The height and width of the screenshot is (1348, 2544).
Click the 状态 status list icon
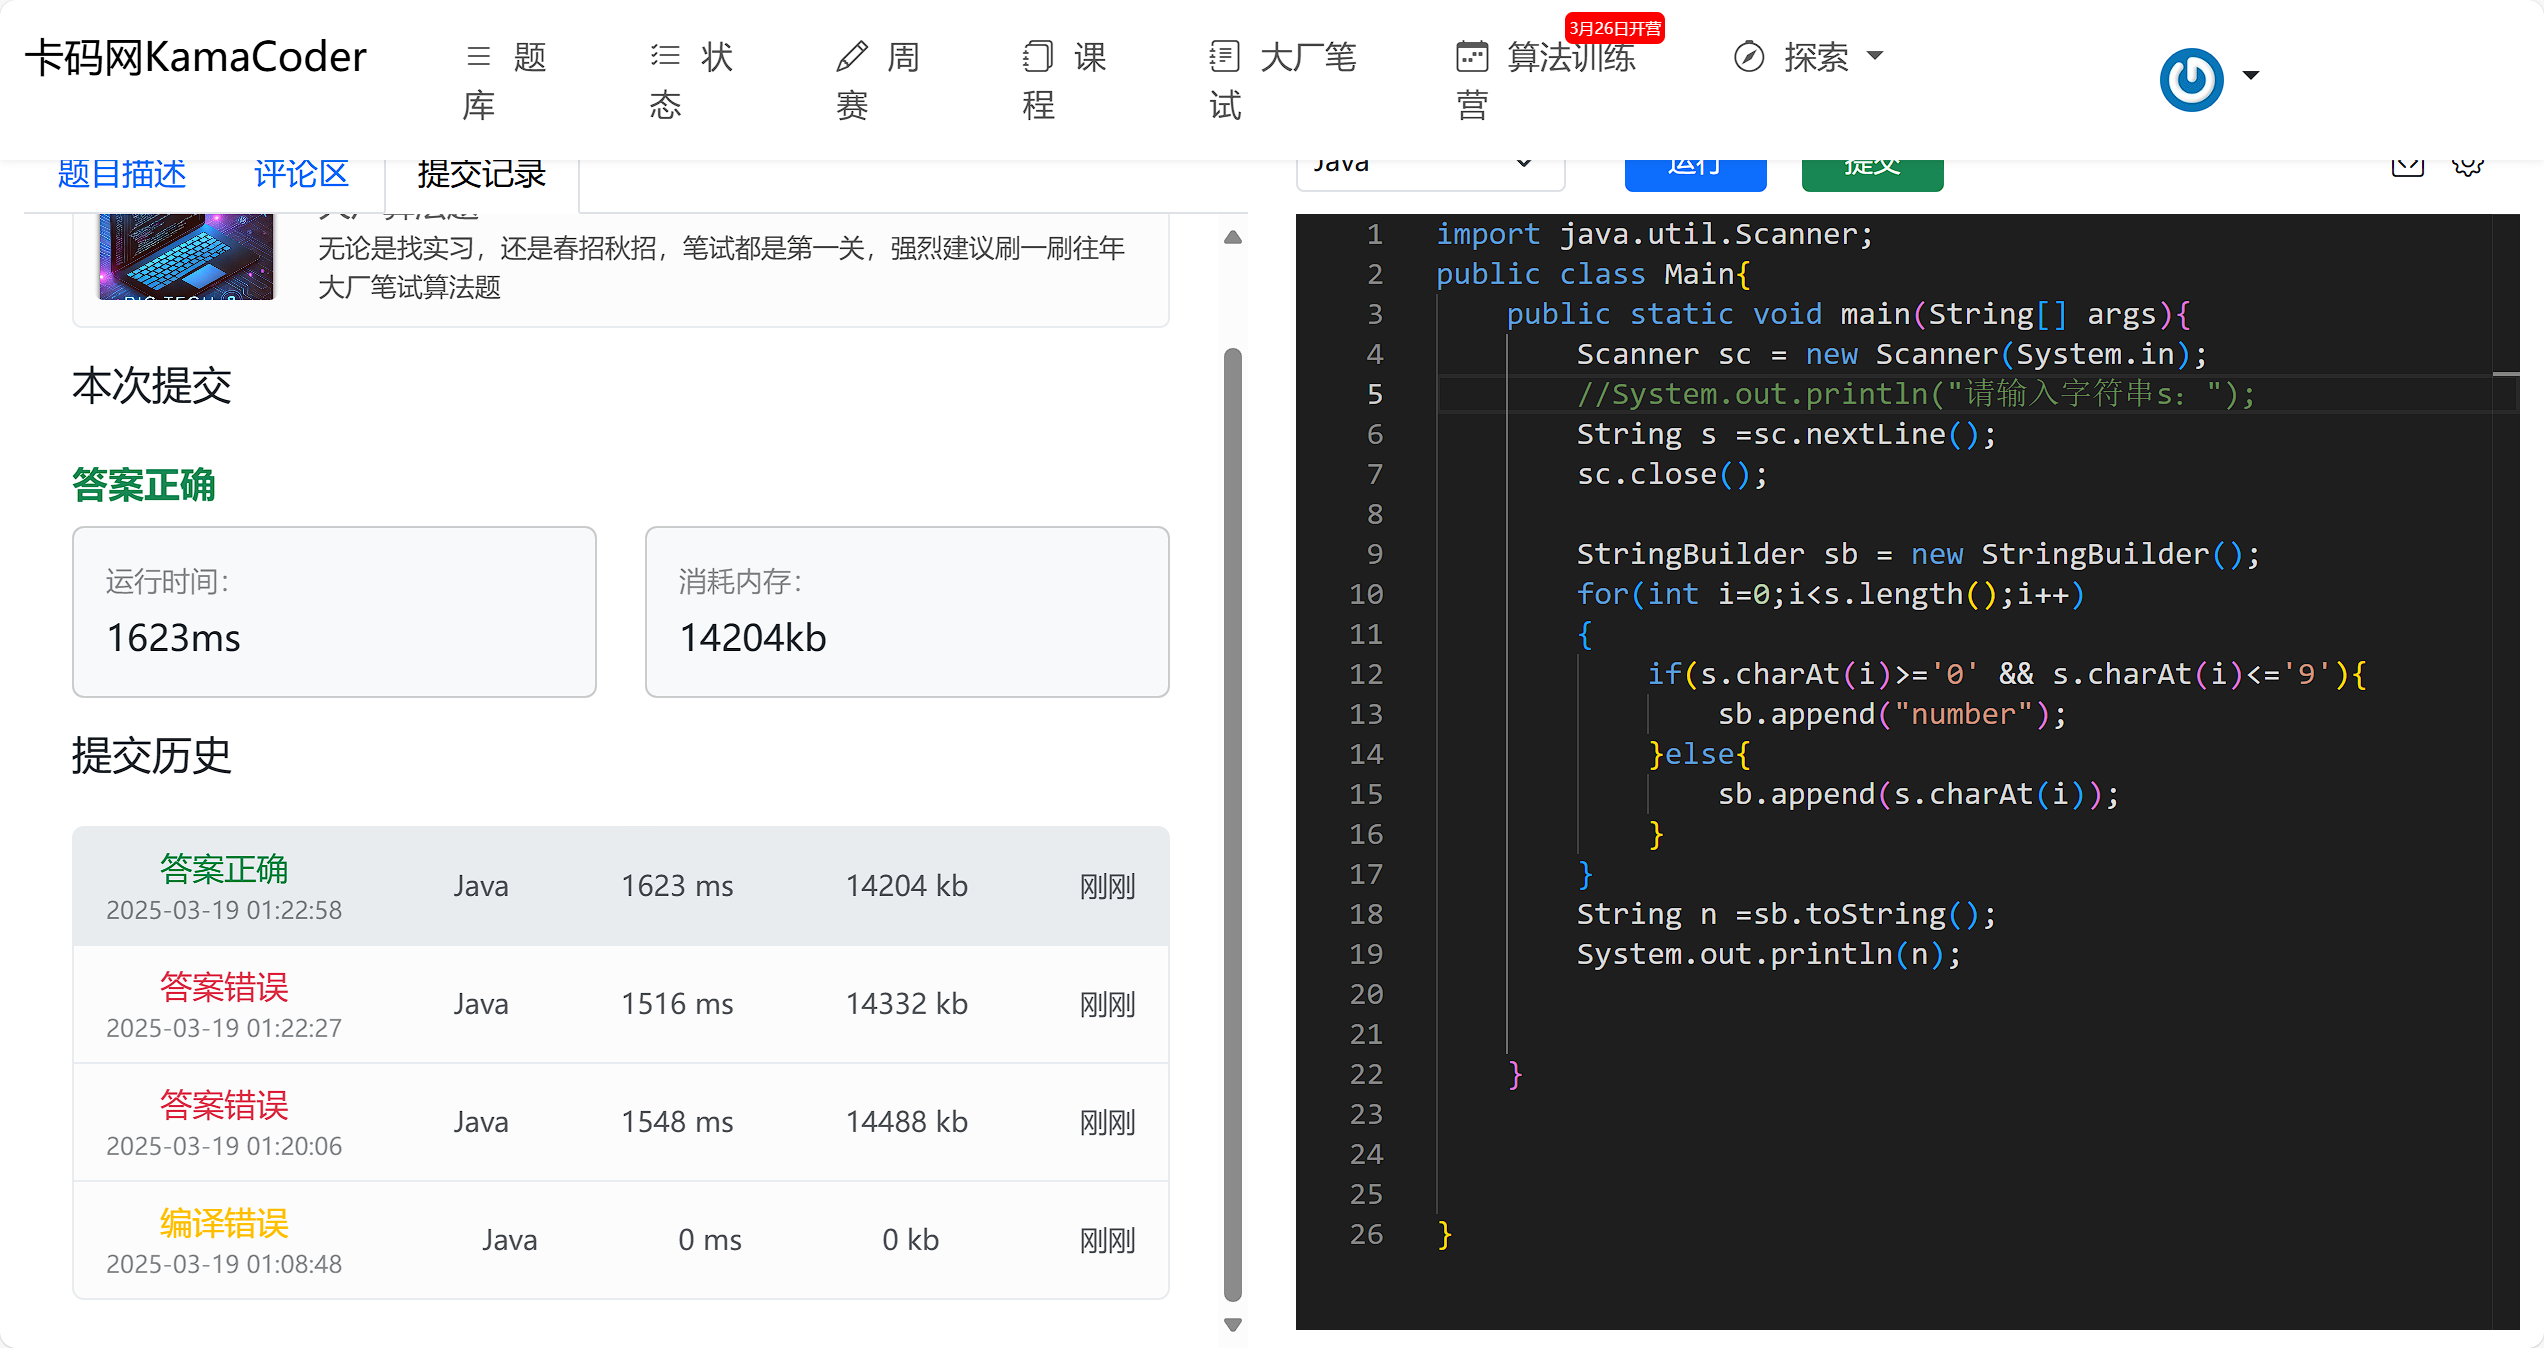point(665,56)
